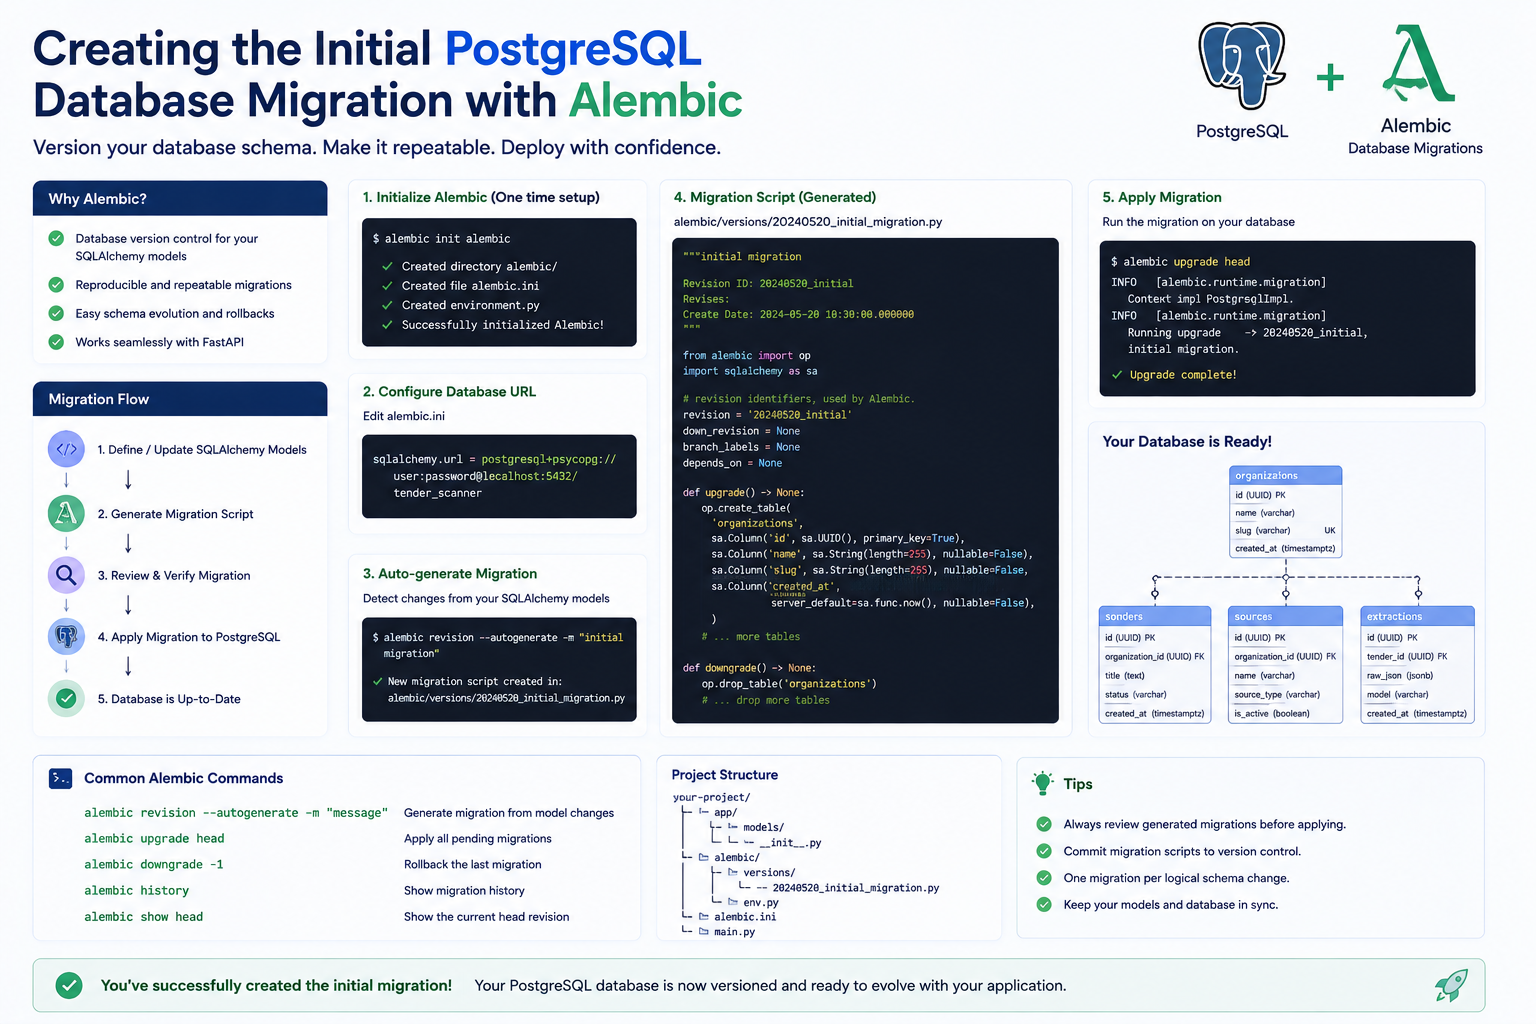The height and width of the screenshot is (1024, 1536).
Task: Click the "def downgrade() -> None:" line in the script
Action: (749, 668)
